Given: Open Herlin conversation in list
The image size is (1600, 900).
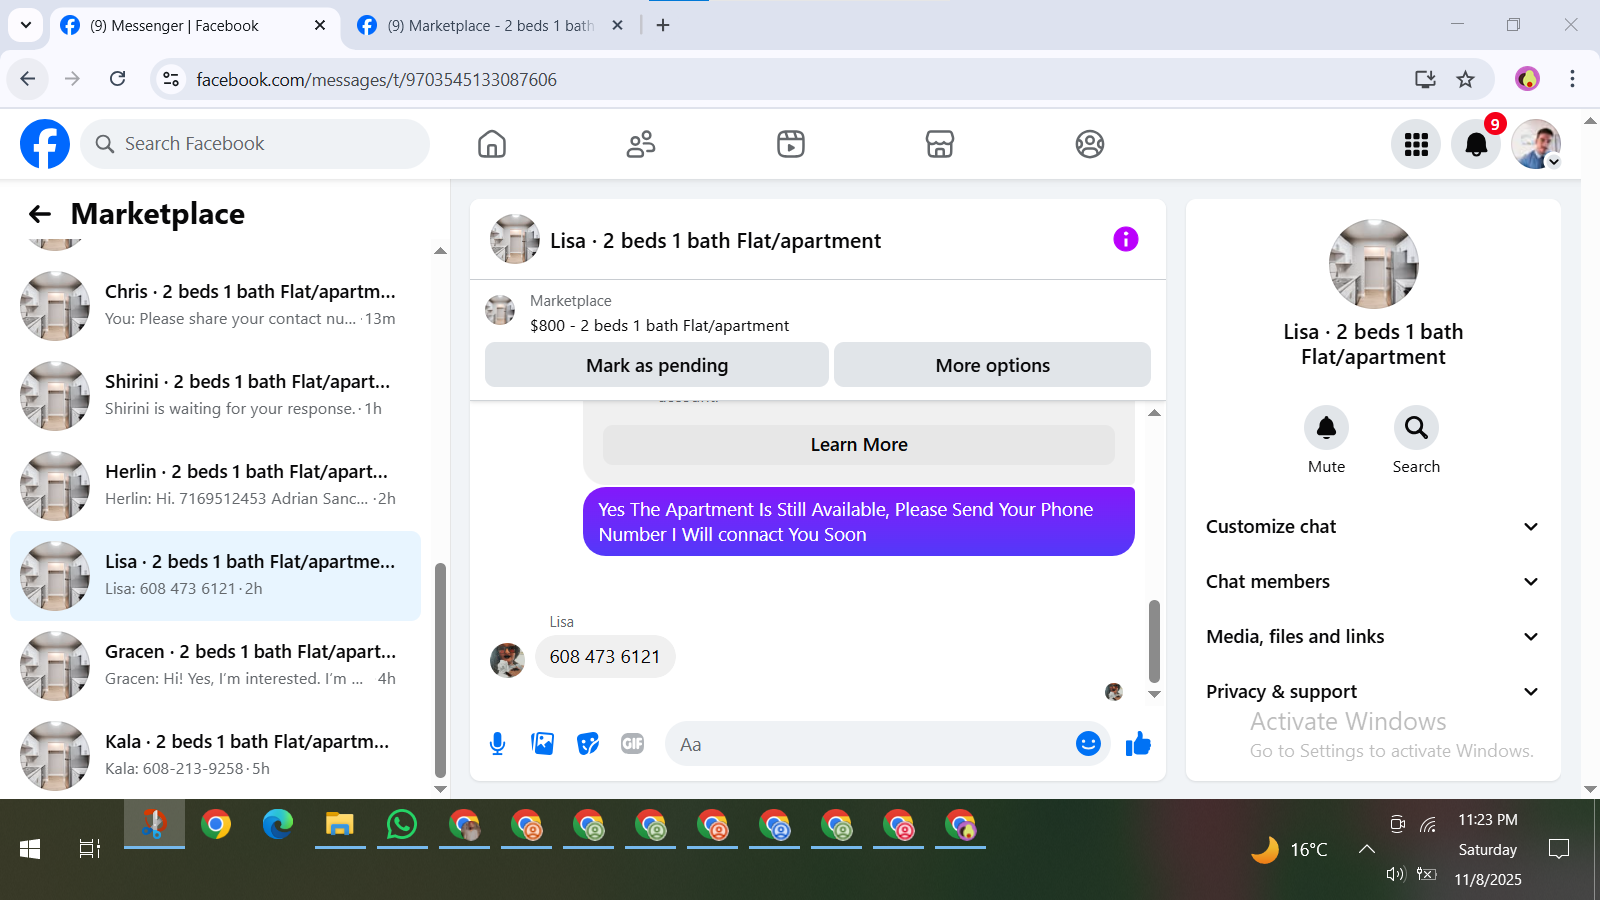Looking at the screenshot, I should (215, 485).
